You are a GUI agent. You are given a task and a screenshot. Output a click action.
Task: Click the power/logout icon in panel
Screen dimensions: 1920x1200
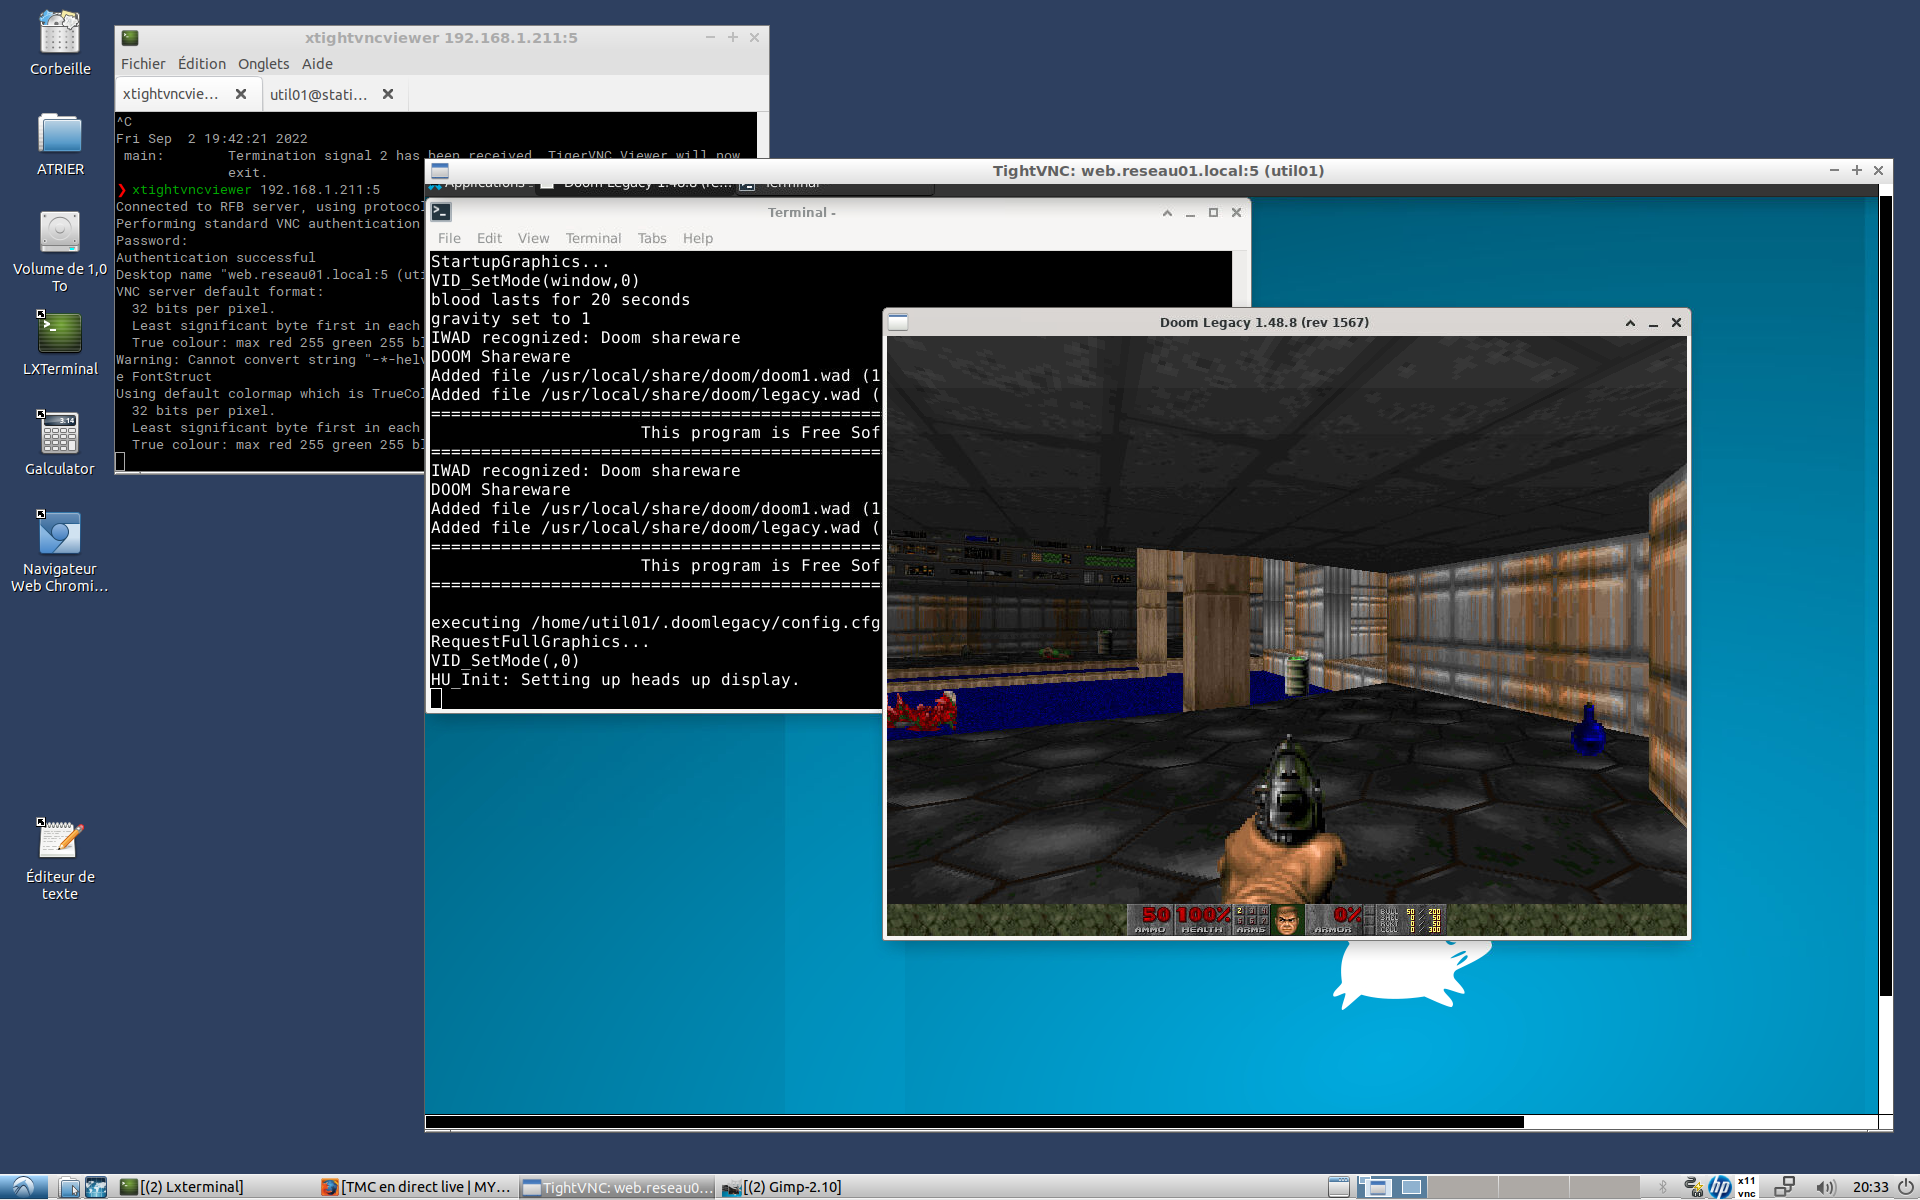[1906, 1187]
